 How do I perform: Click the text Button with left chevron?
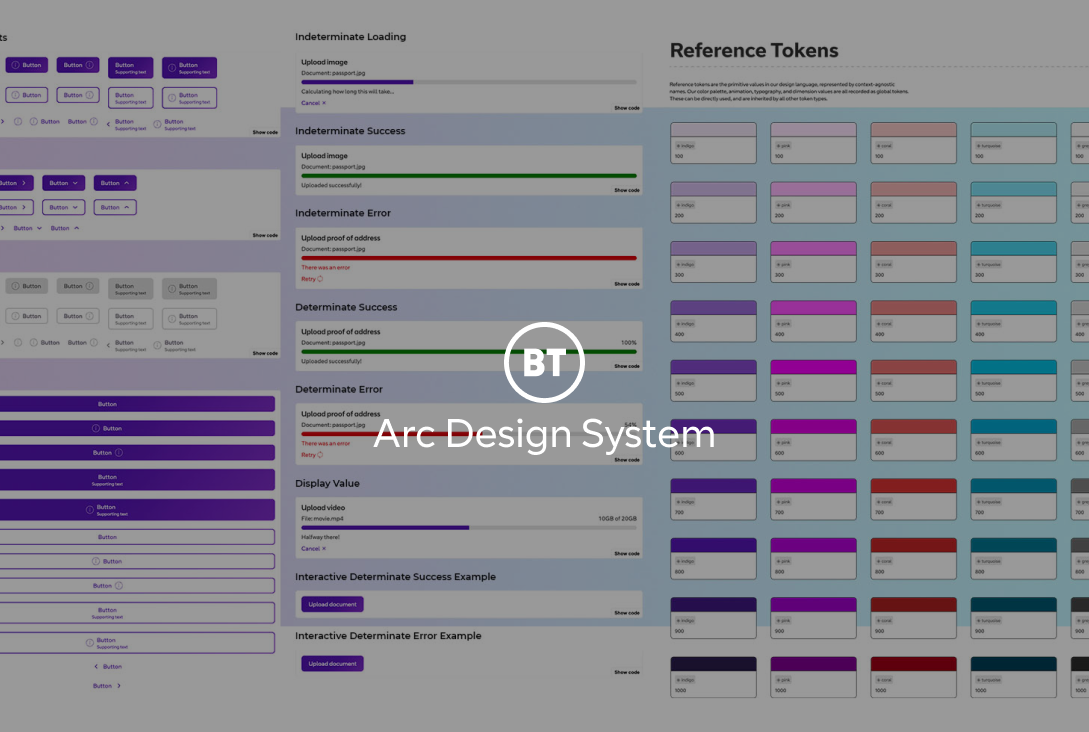(108, 666)
